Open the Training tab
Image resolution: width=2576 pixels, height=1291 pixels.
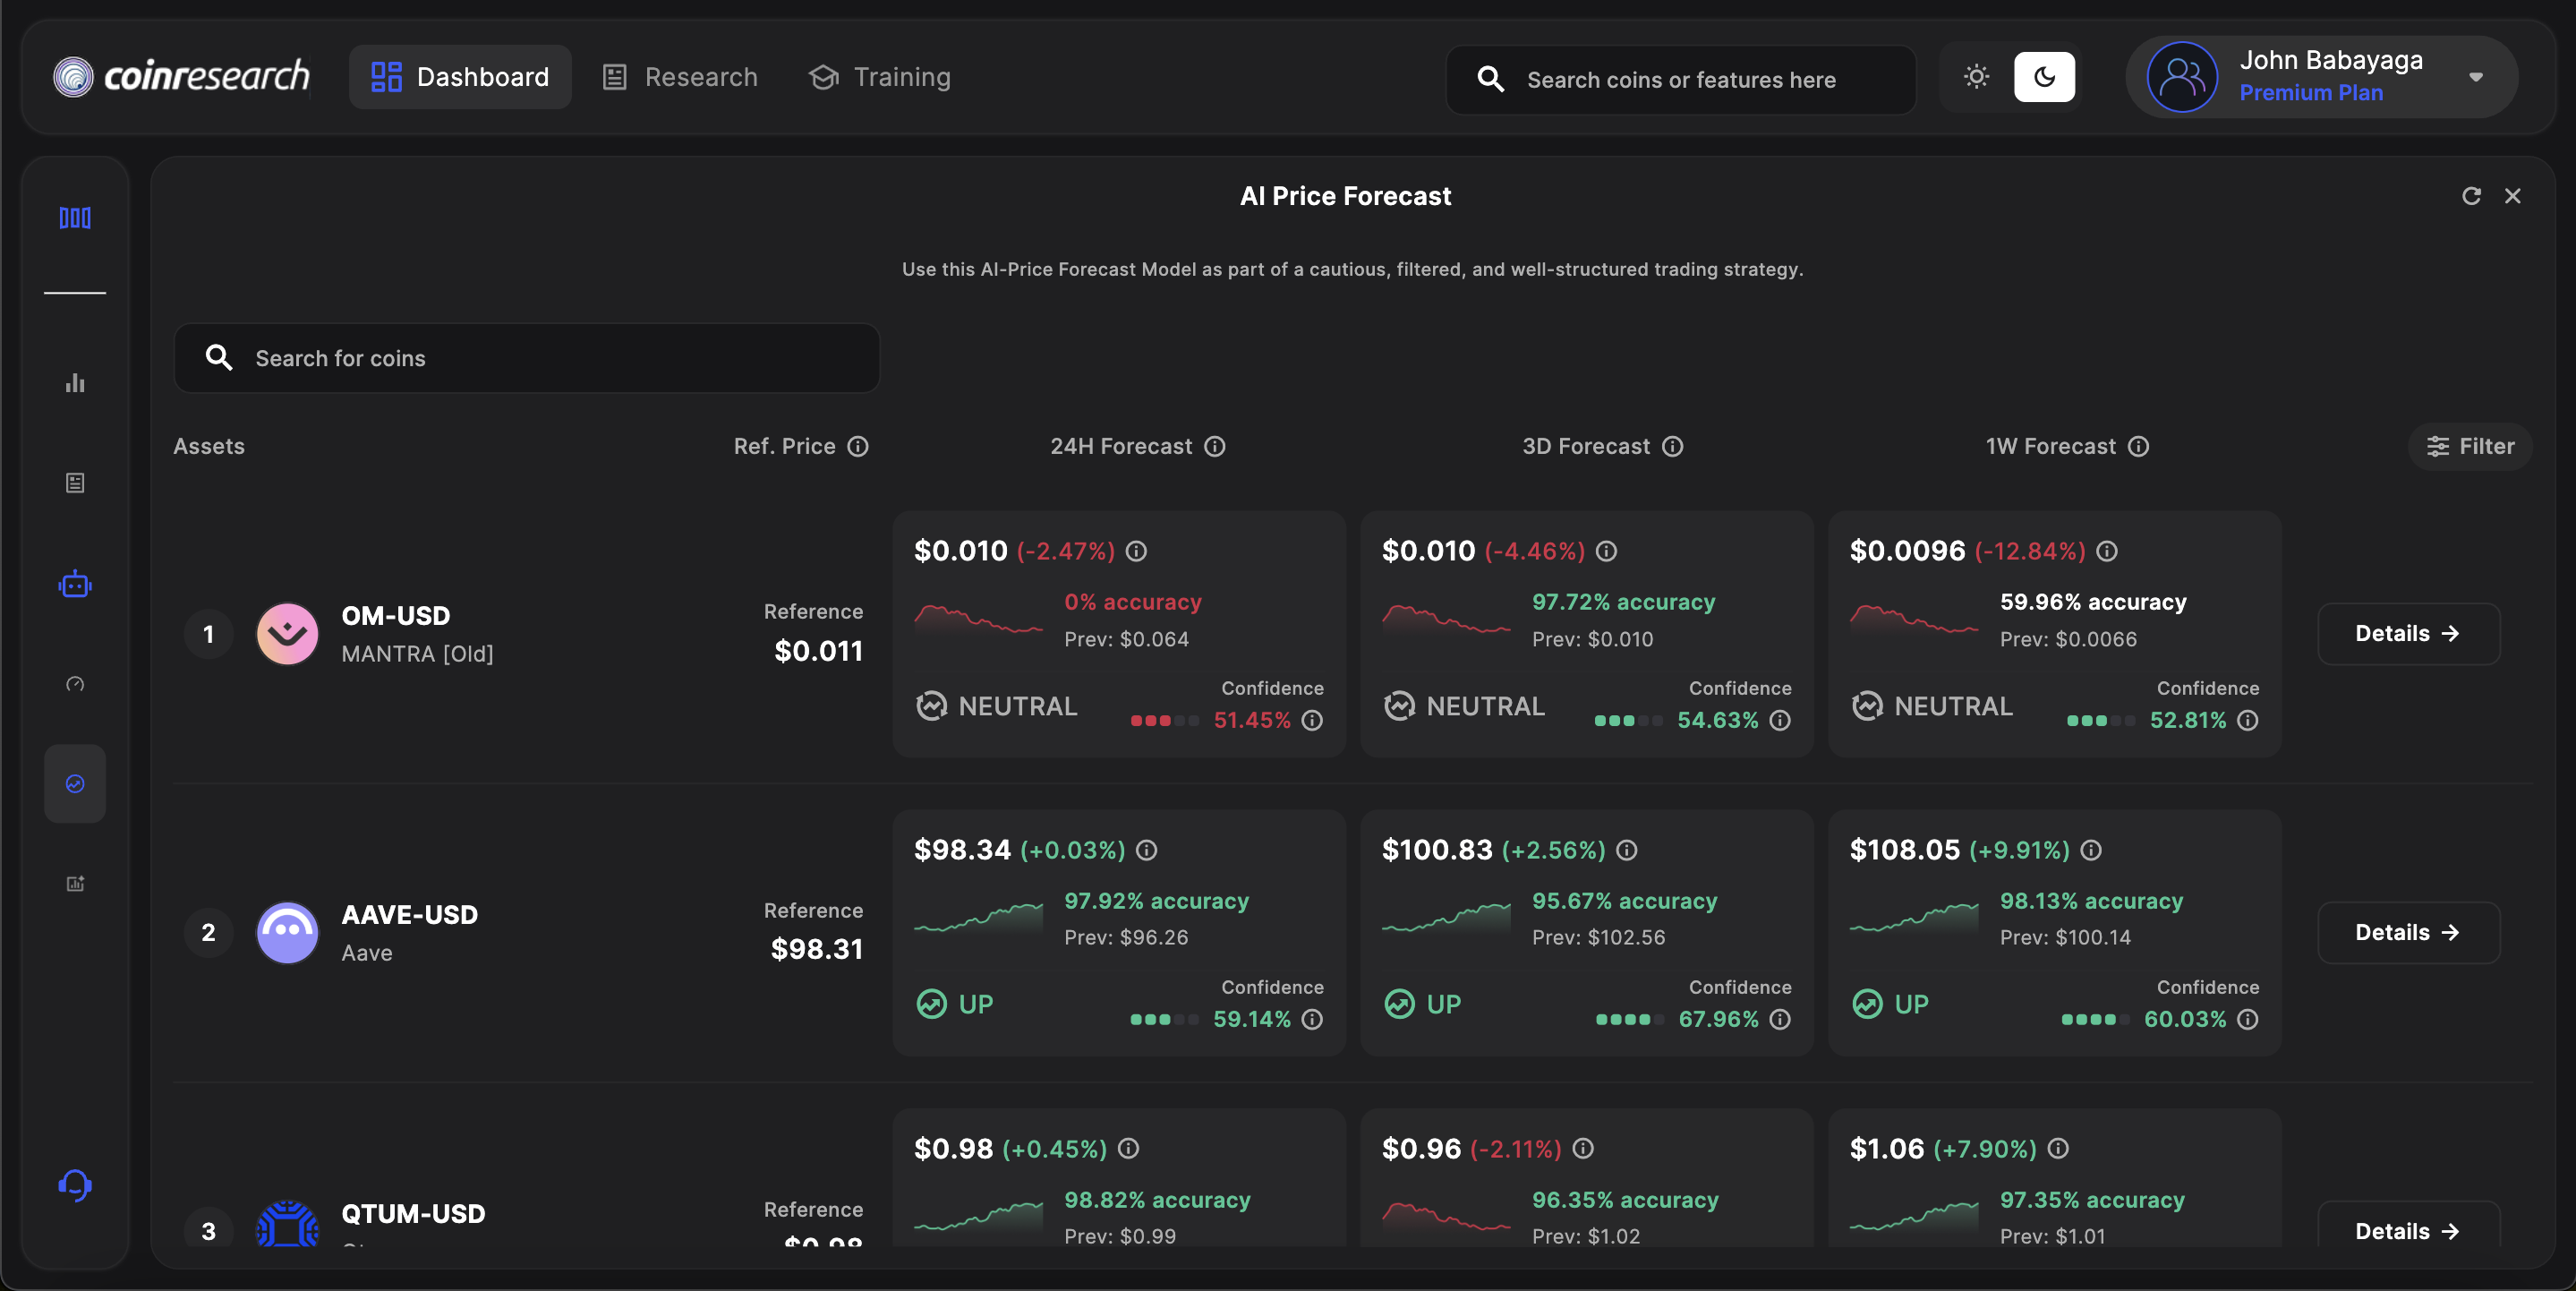click(879, 77)
